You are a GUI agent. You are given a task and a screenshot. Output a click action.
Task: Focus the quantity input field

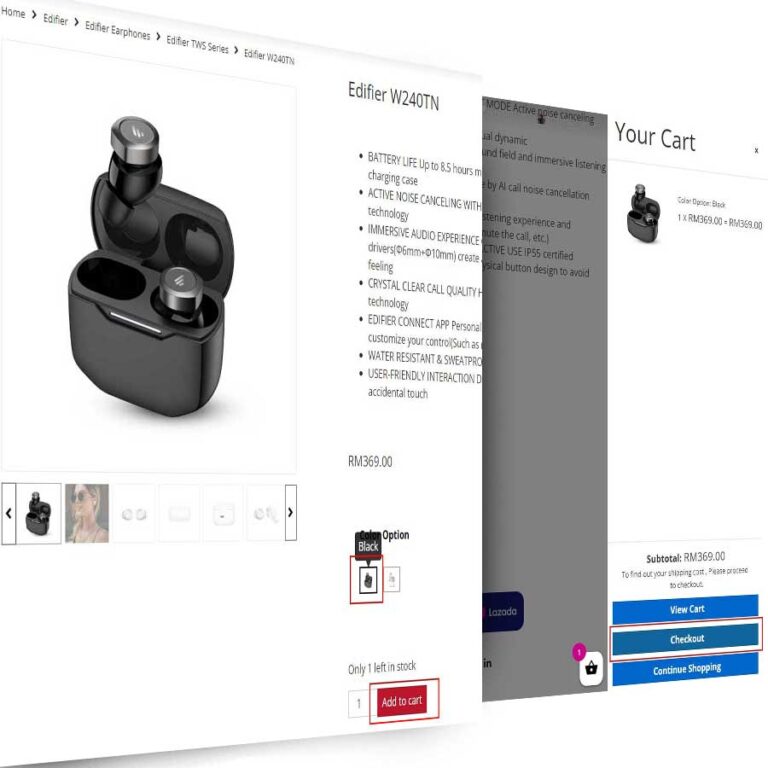click(359, 704)
